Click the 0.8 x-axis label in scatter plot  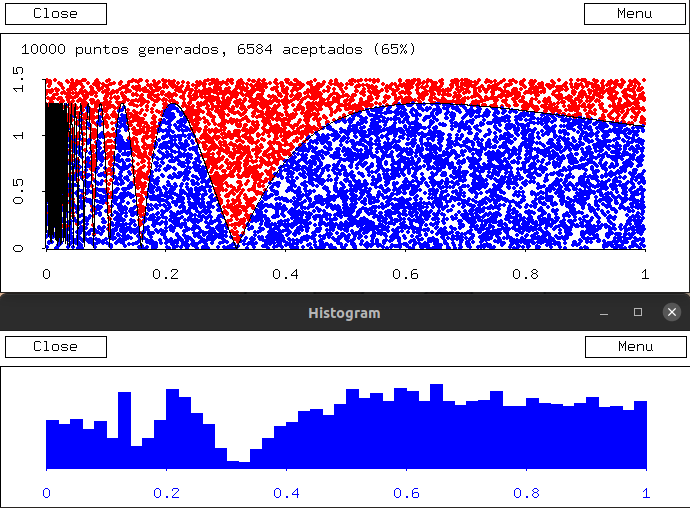click(x=525, y=274)
